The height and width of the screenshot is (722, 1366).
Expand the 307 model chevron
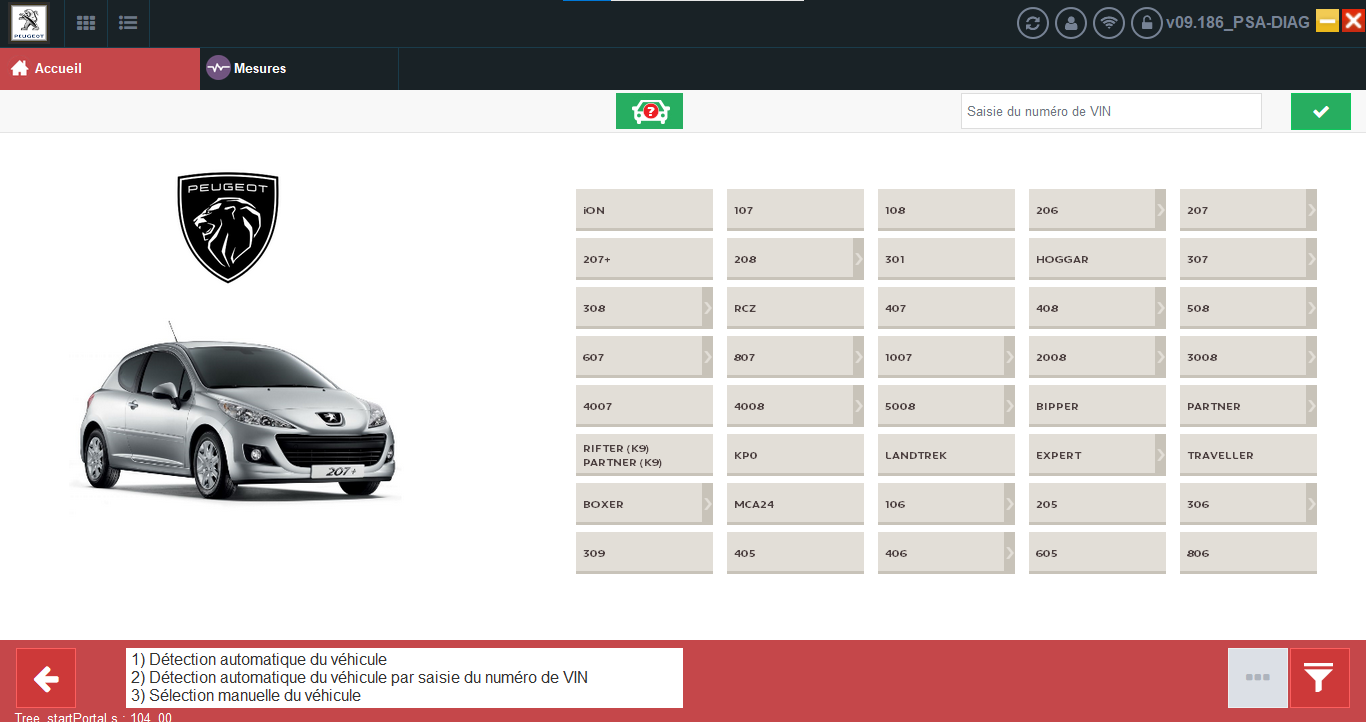point(1311,259)
